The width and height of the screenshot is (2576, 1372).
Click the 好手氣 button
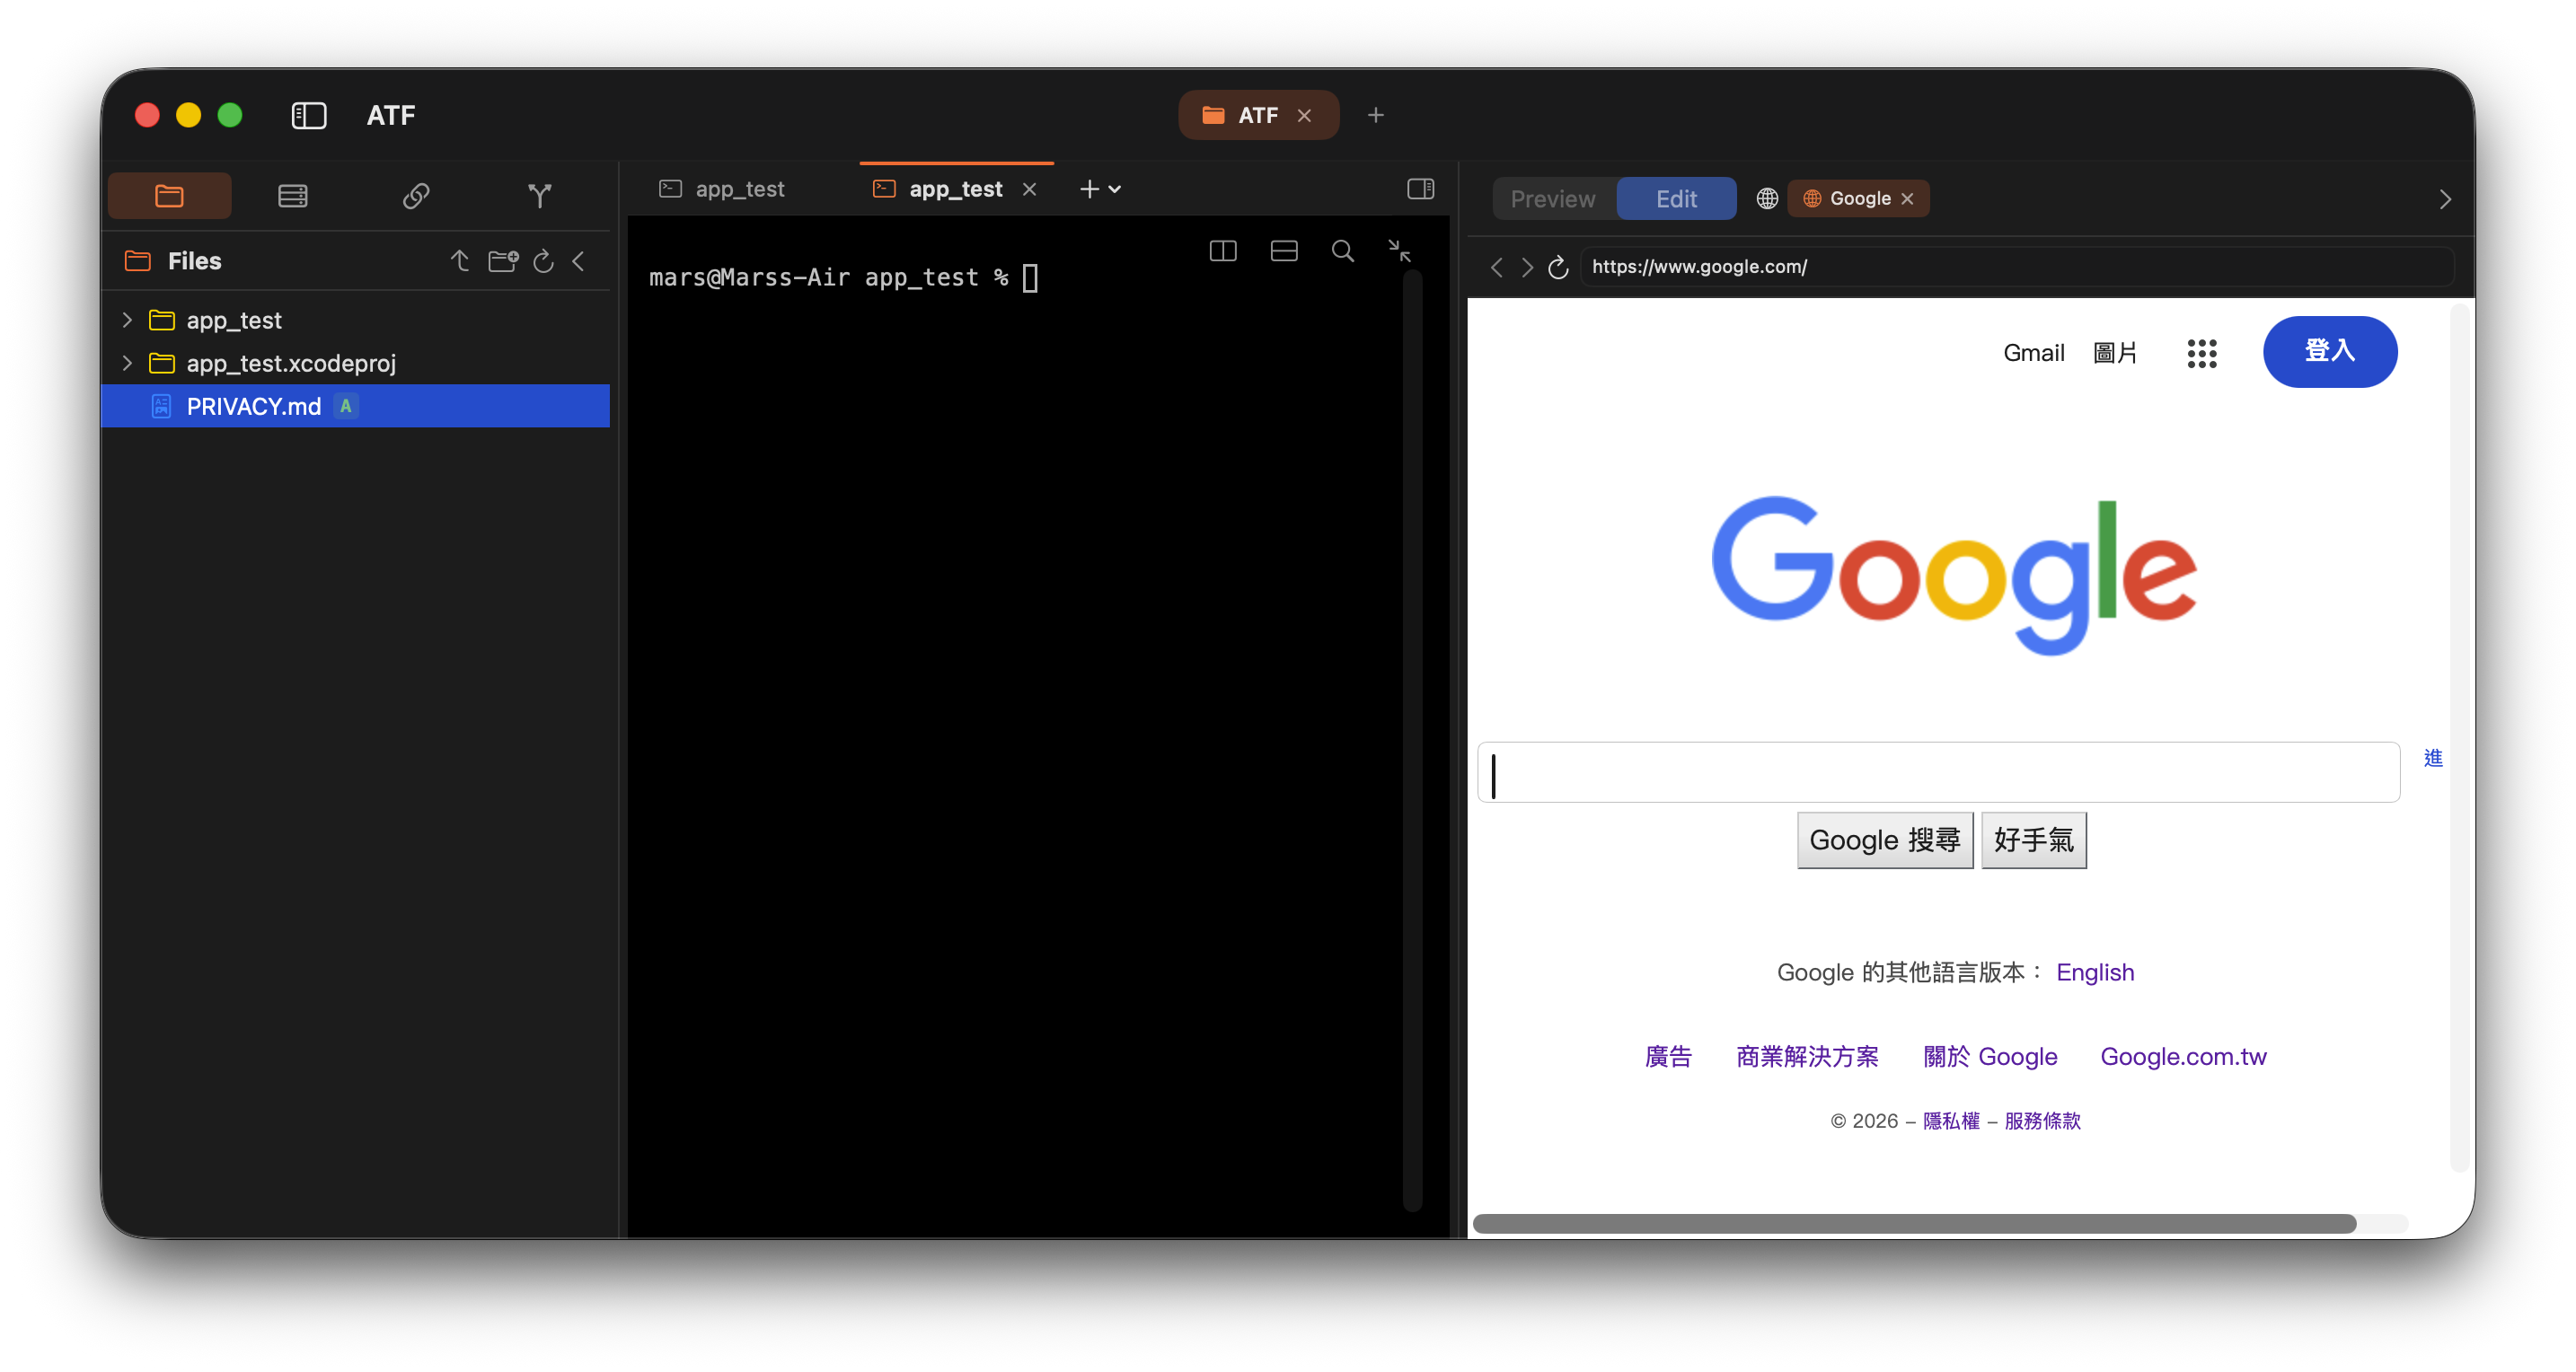click(x=2033, y=840)
